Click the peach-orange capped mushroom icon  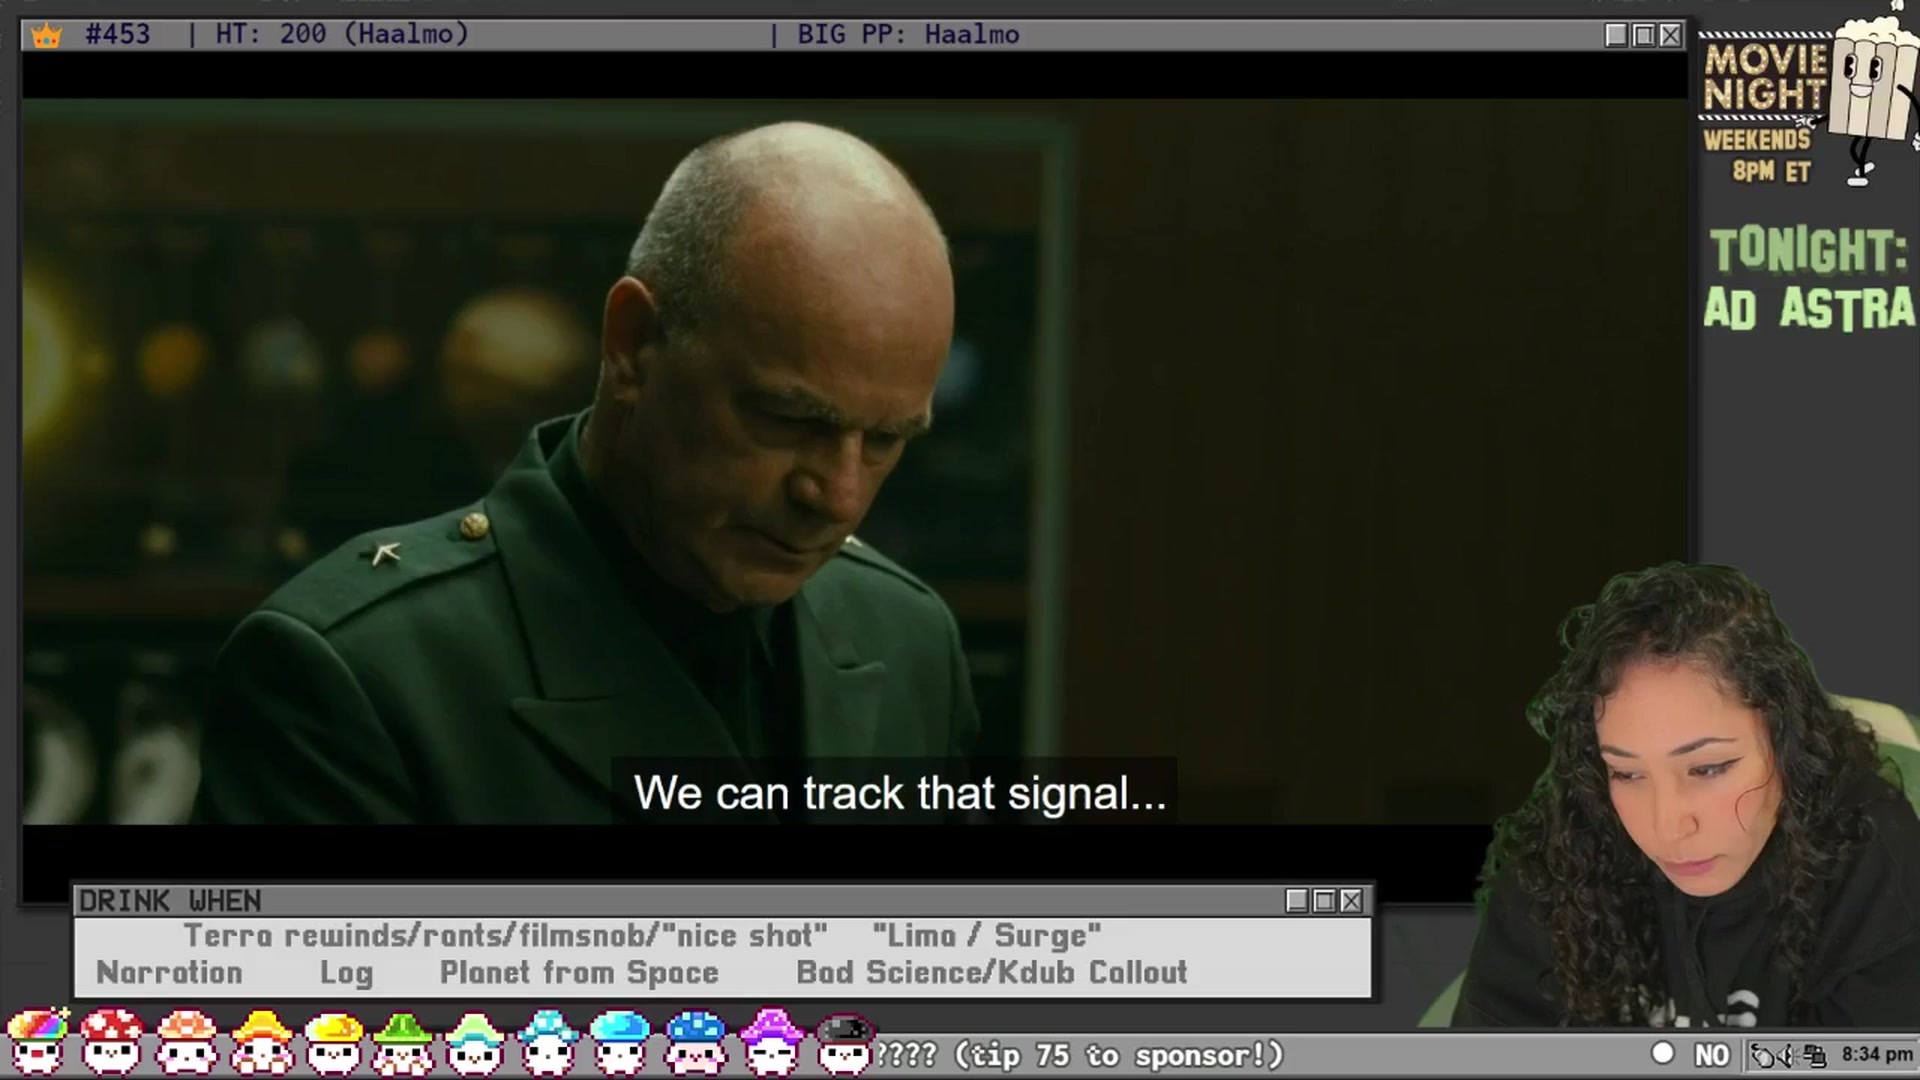[186, 1043]
